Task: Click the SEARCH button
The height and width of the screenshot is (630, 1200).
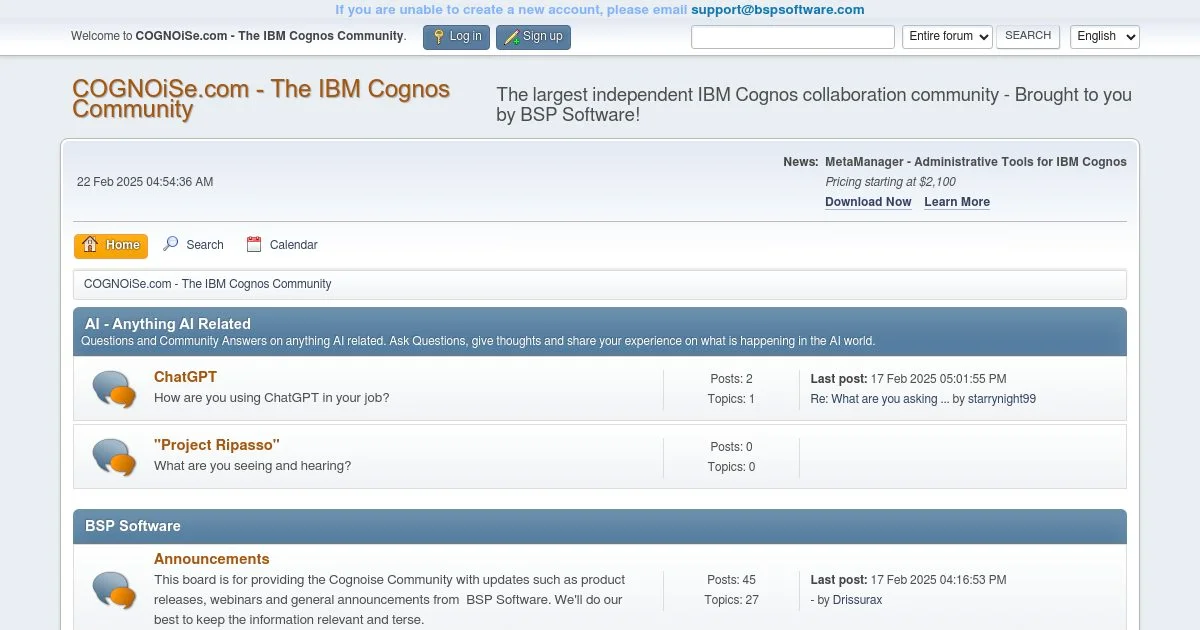Action: tap(1028, 36)
